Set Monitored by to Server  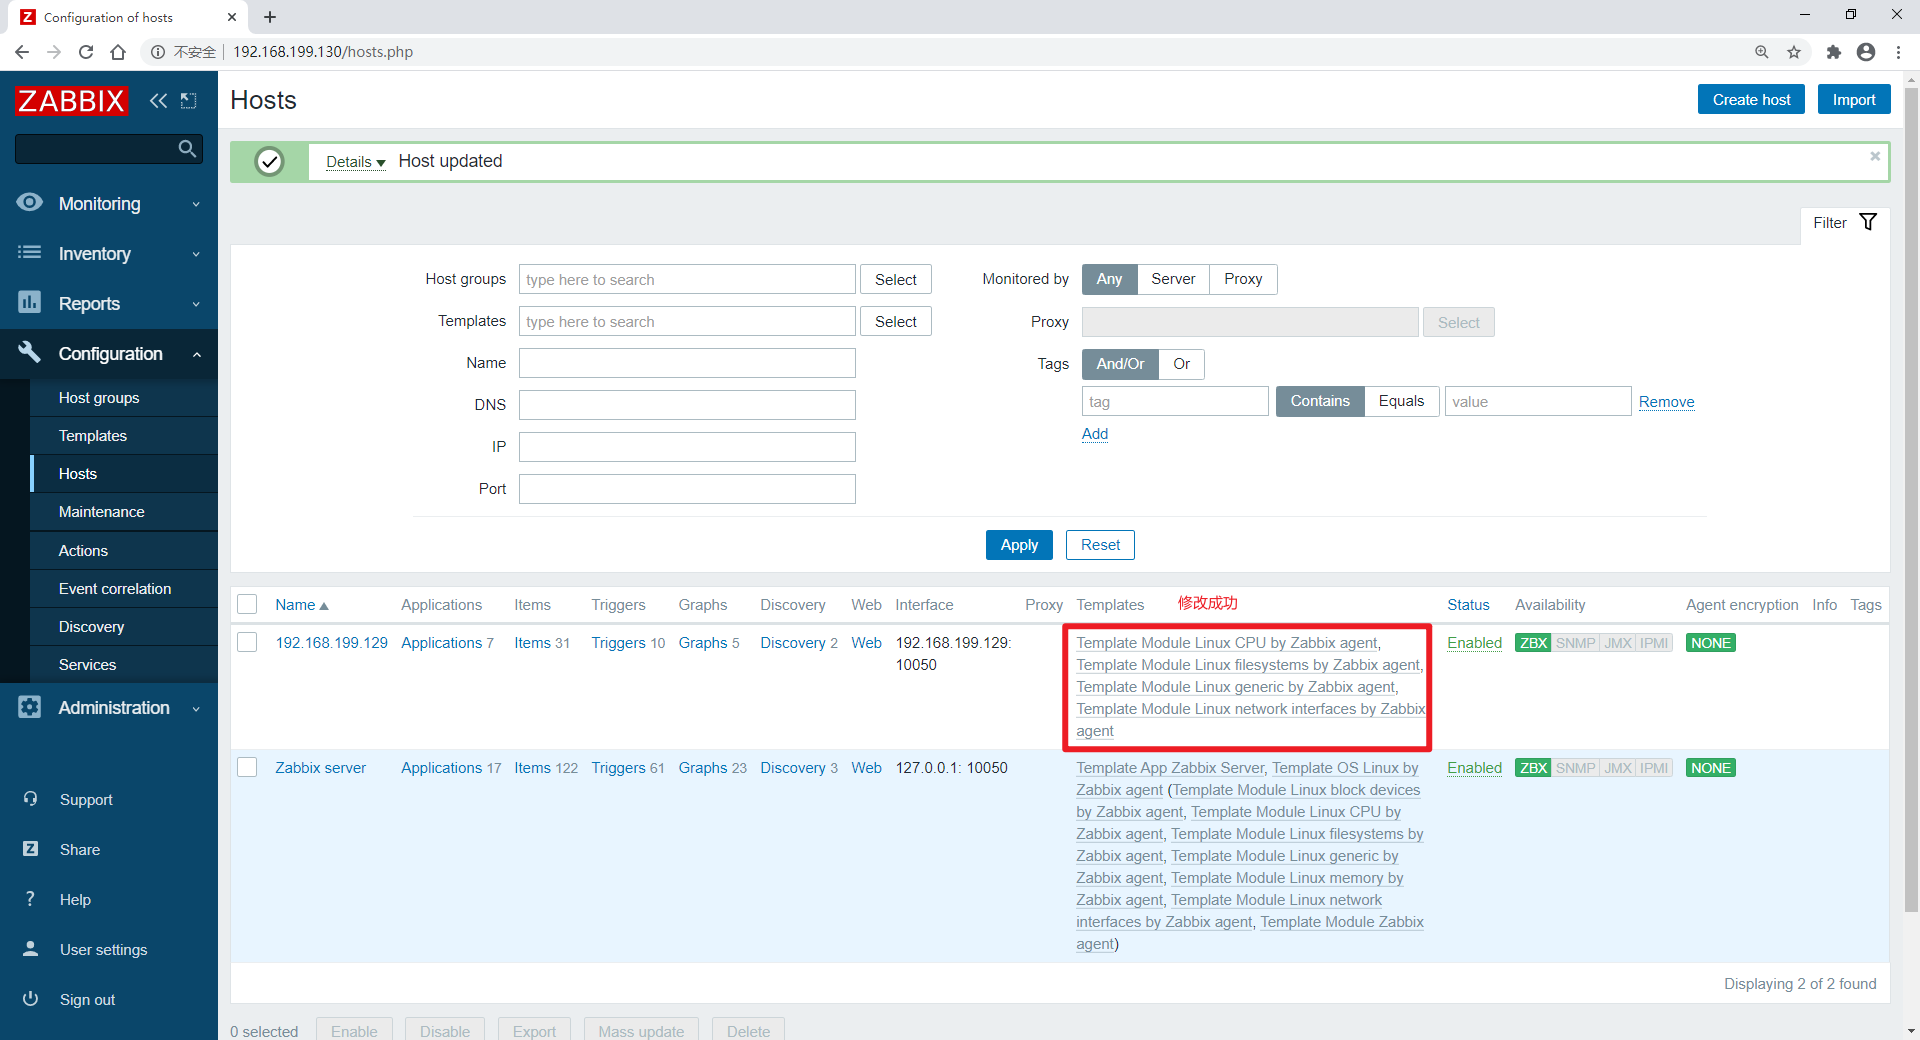click(x=1173, y=279)
